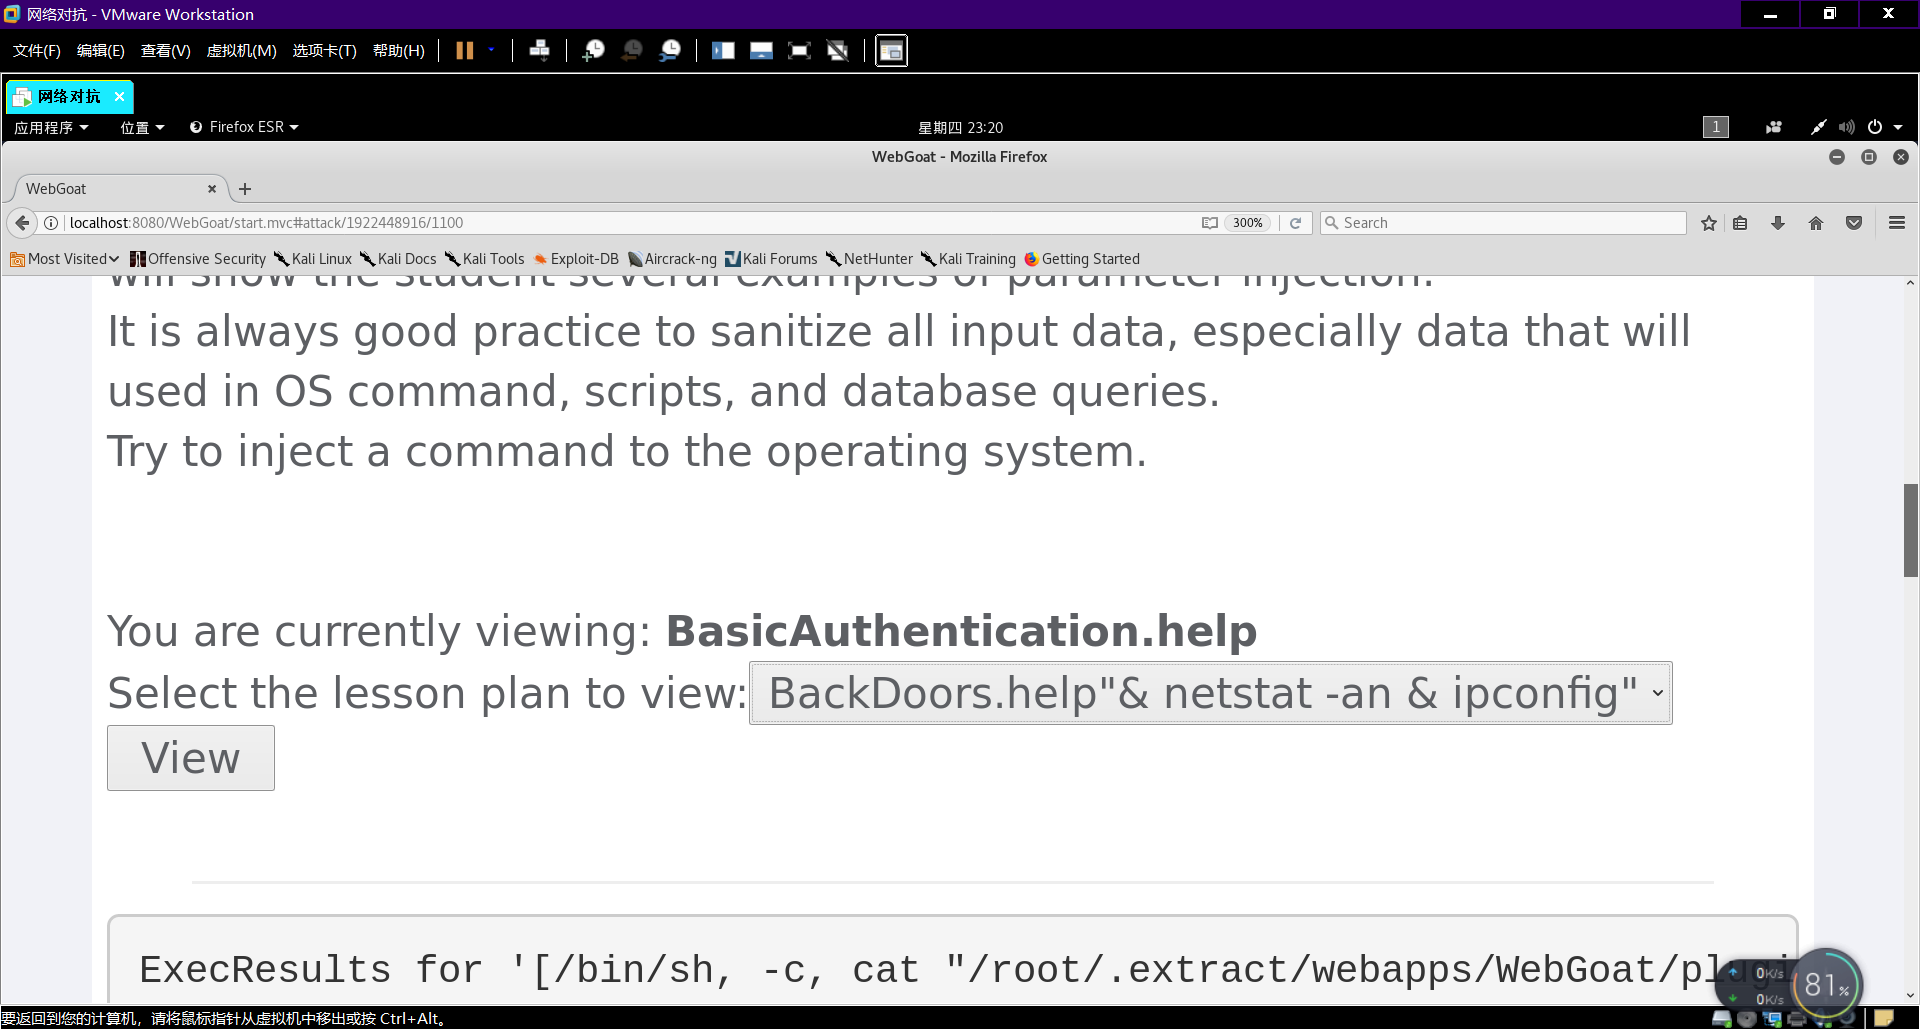Viewport: 1920px width, 1030px height.
Task: Click the page vertical scrollbar thumb
Action: pyautogui.click(x=1910, y=530)
